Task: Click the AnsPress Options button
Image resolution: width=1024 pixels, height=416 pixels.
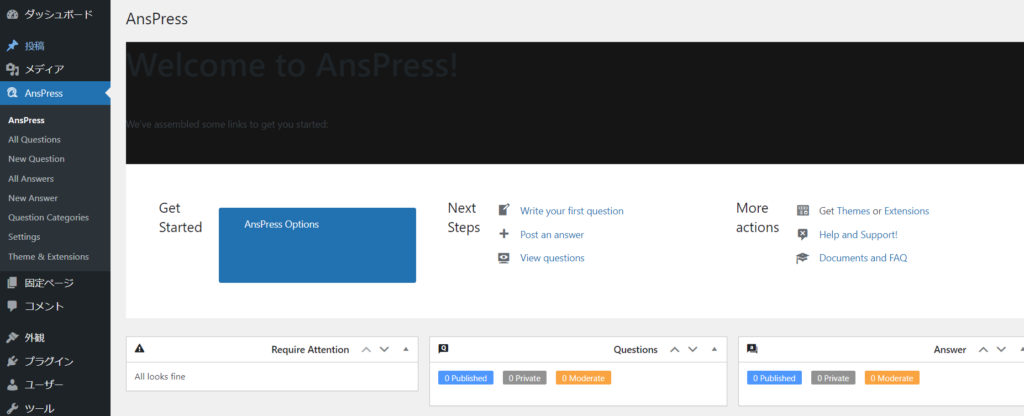Action: (x=317, y=245)
